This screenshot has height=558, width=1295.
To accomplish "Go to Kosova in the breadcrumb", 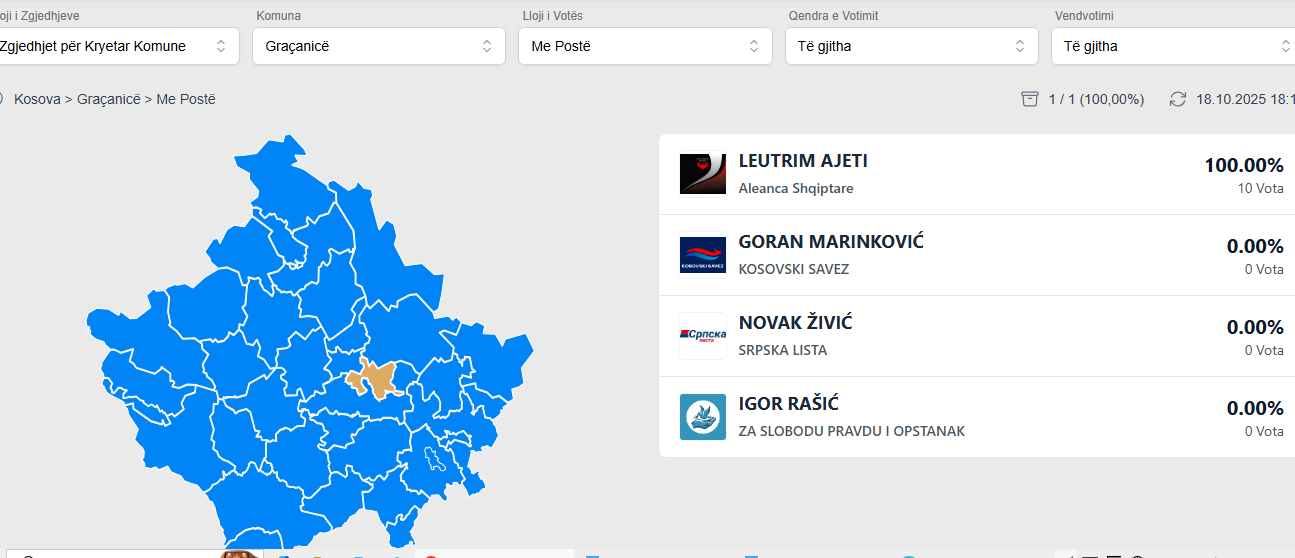I will (x=37, y=99).
